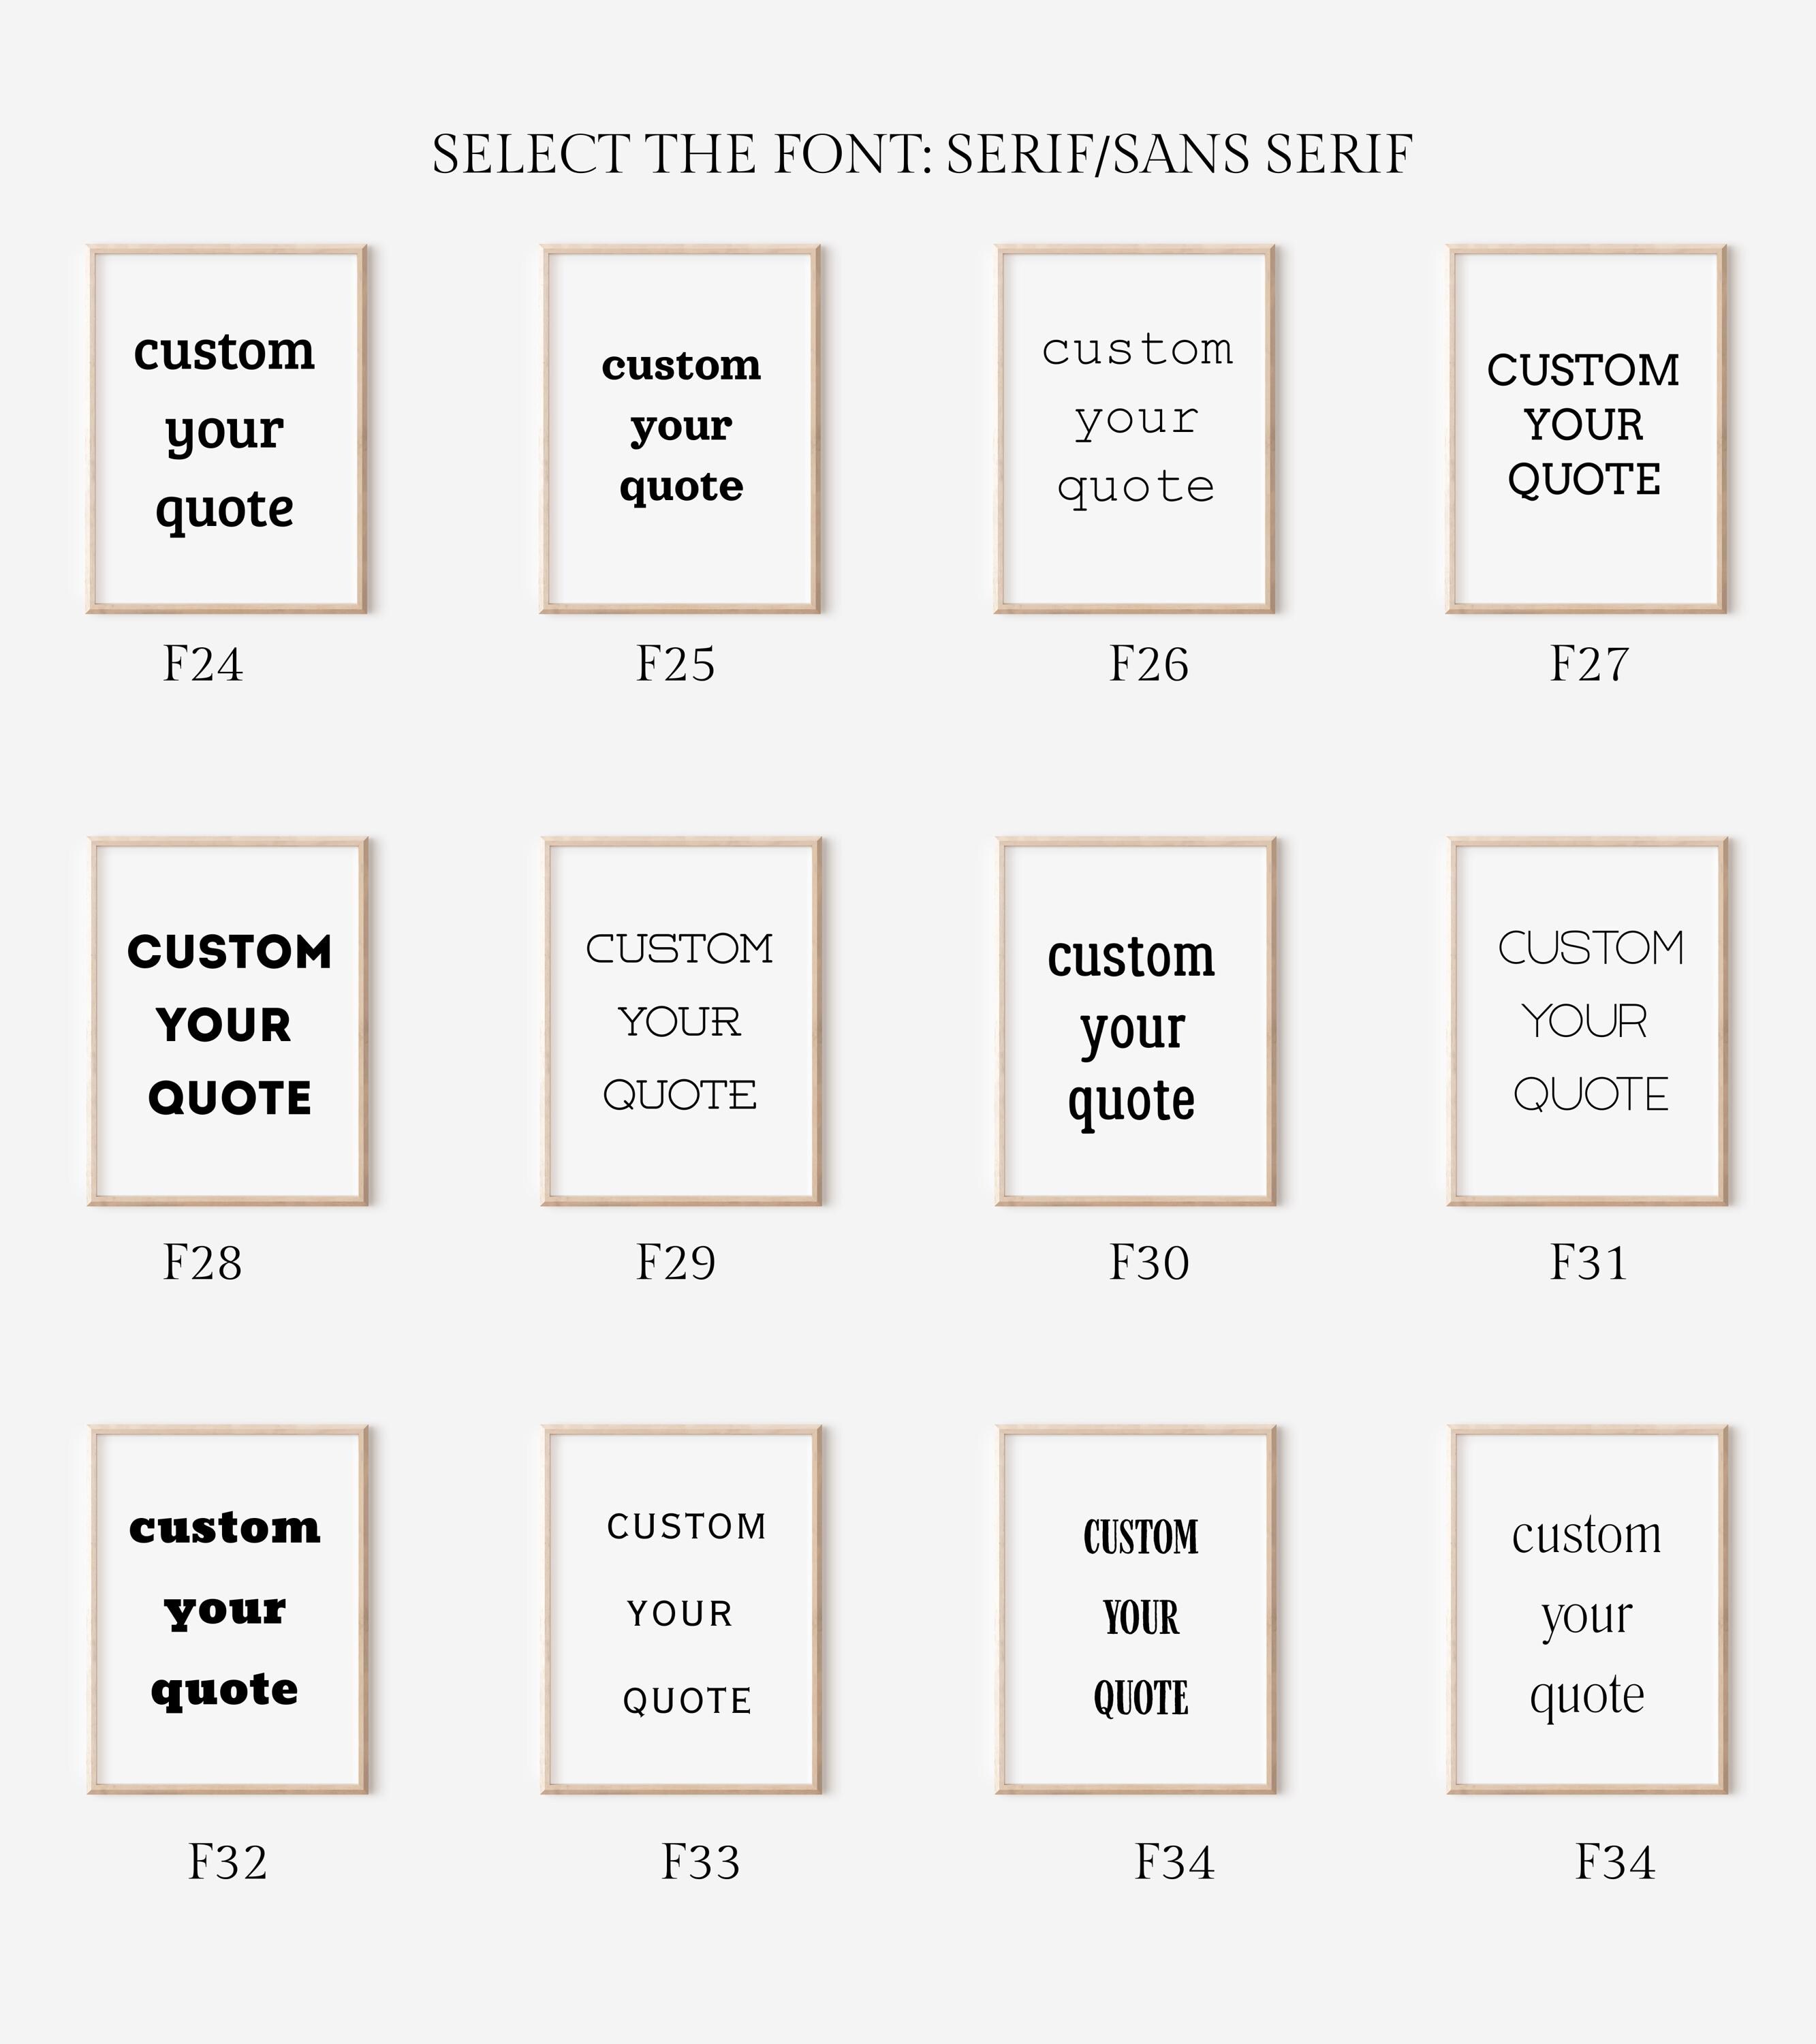
Task: Choose the condensed uppercase CUSTOM YOUR QUOTE frame
Action: [x=1135, y=1609]
